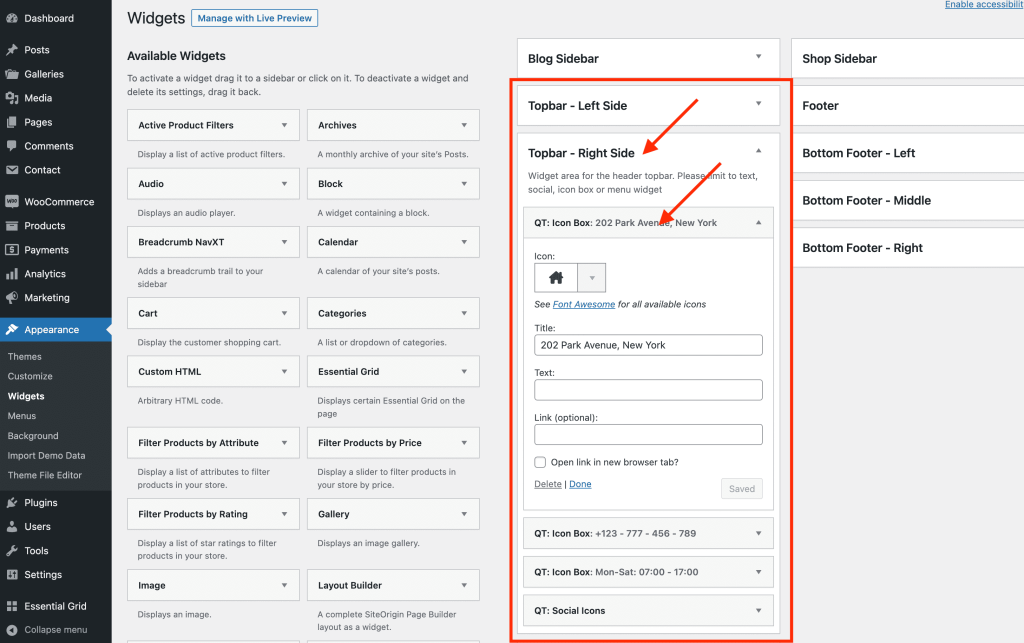This screenshot has width=1024, height=643.
Task: Follow the Font Awesome link
Action: (x=584, y=304)
